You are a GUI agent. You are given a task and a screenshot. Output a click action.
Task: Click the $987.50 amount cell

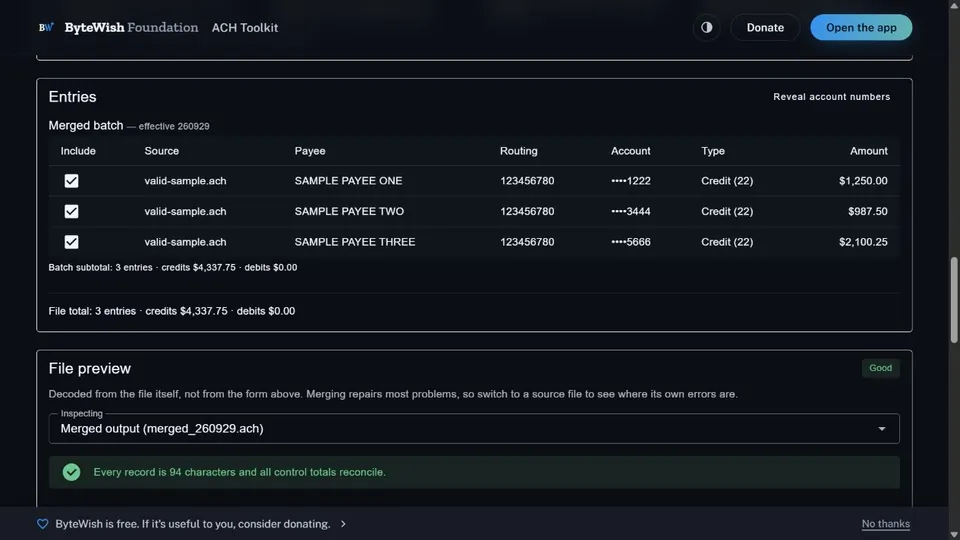868,212
